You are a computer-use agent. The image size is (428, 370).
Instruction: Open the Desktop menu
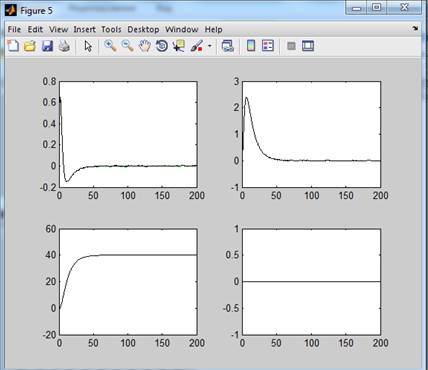coord(143,29)
